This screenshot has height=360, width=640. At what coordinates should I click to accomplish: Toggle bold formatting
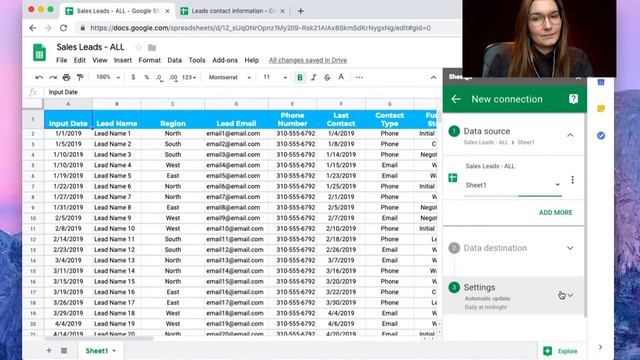(x=300, y=77)
